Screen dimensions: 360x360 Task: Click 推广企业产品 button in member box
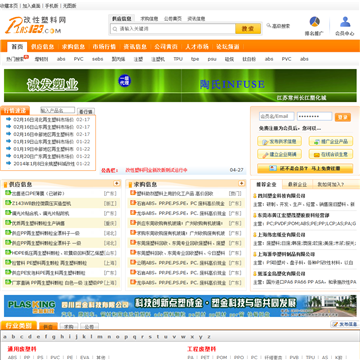click(x=331, y=141)
